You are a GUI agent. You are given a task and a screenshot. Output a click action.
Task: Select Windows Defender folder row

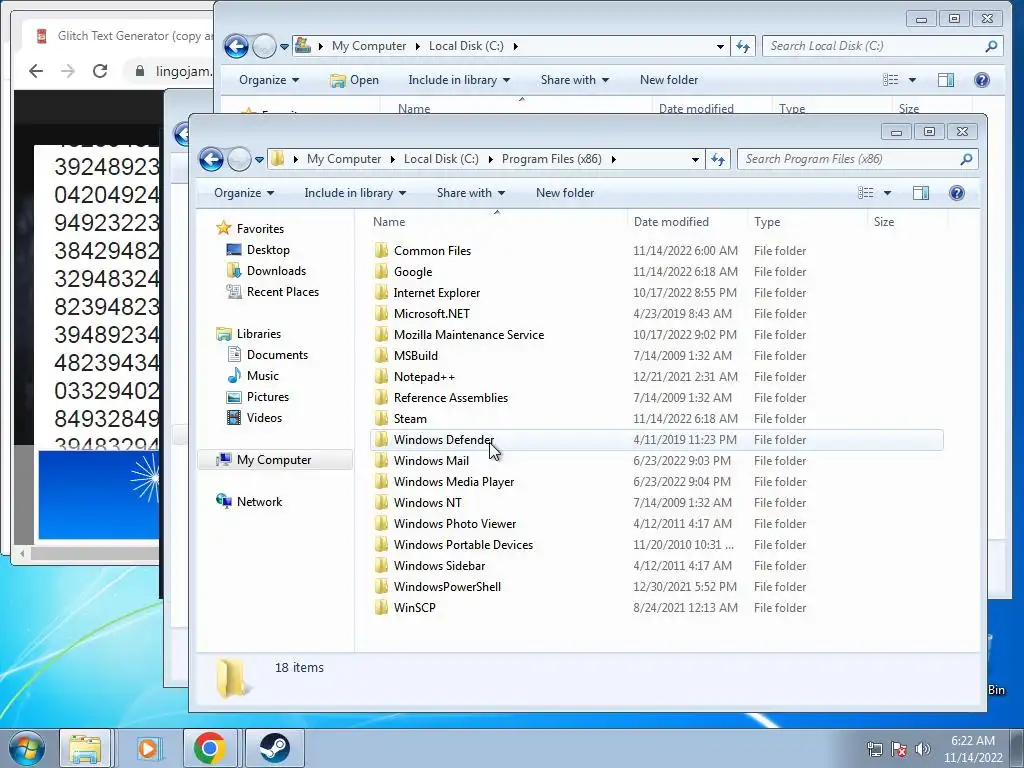[x=656, y=440]
